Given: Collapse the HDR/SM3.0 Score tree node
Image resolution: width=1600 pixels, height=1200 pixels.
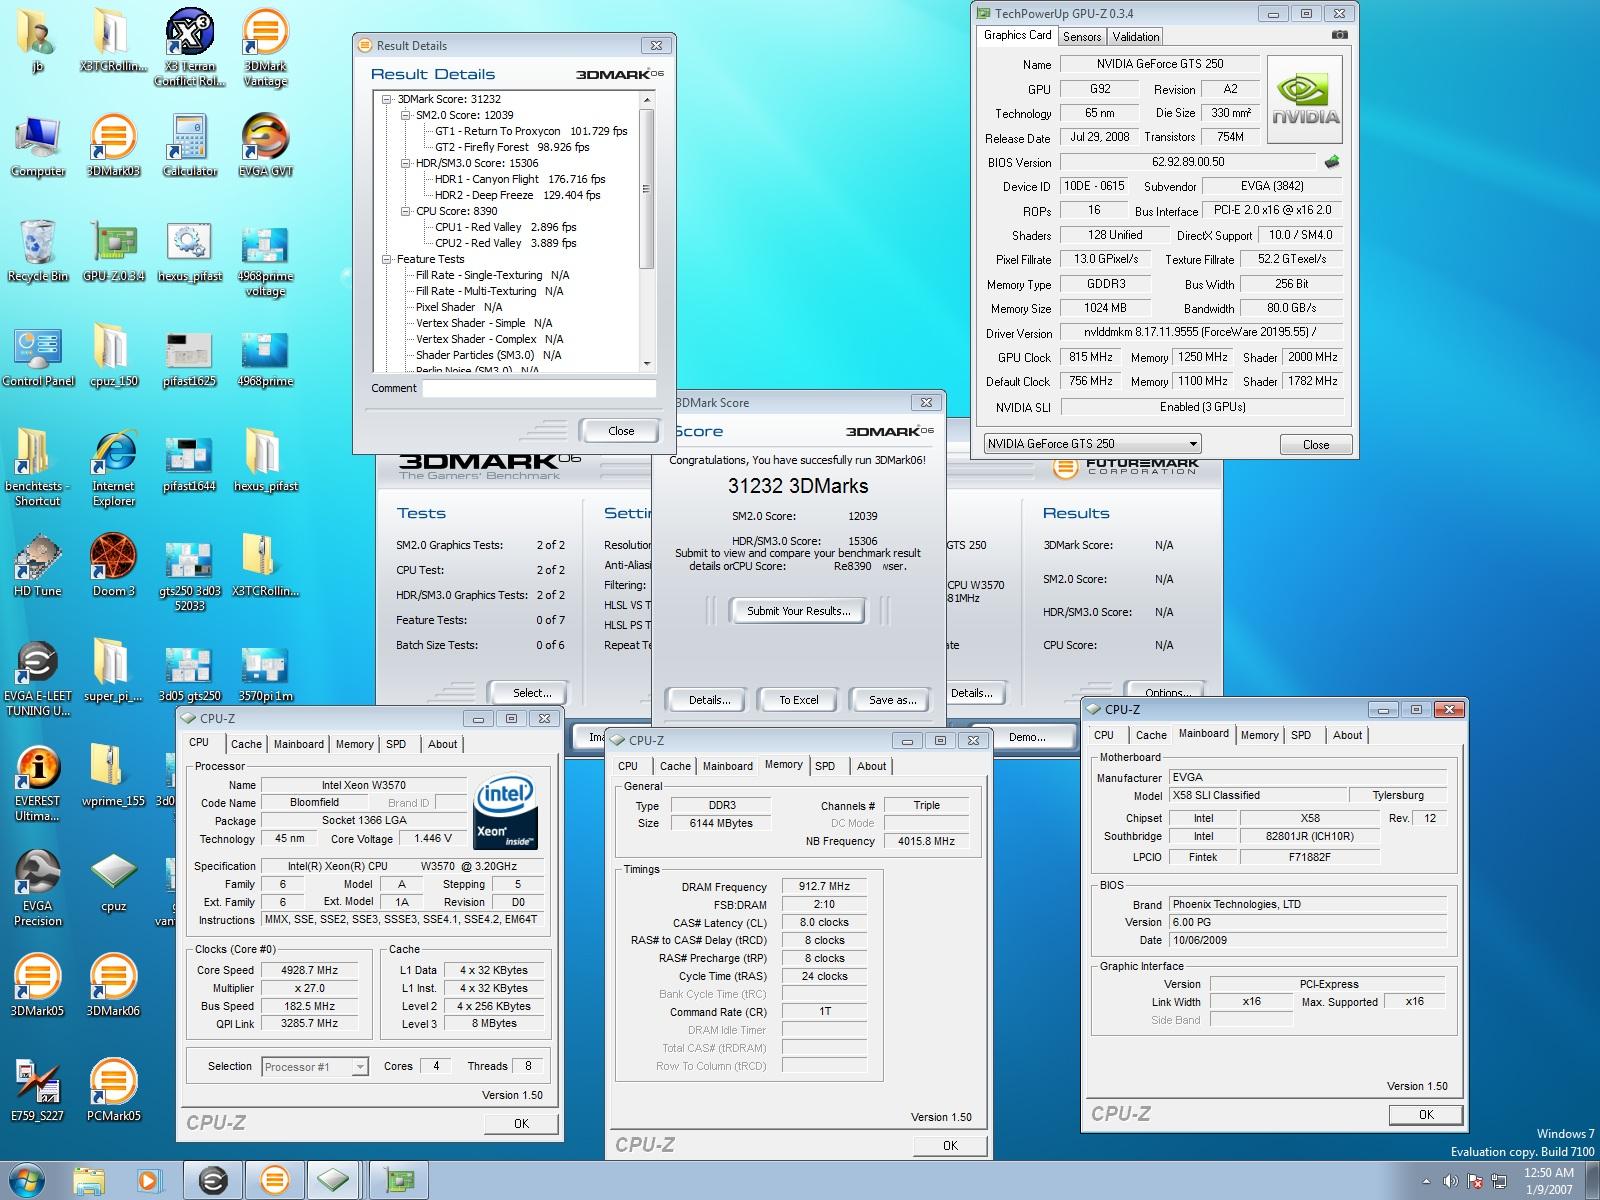Looking at the screenshot, I should [x=406, y=163].
